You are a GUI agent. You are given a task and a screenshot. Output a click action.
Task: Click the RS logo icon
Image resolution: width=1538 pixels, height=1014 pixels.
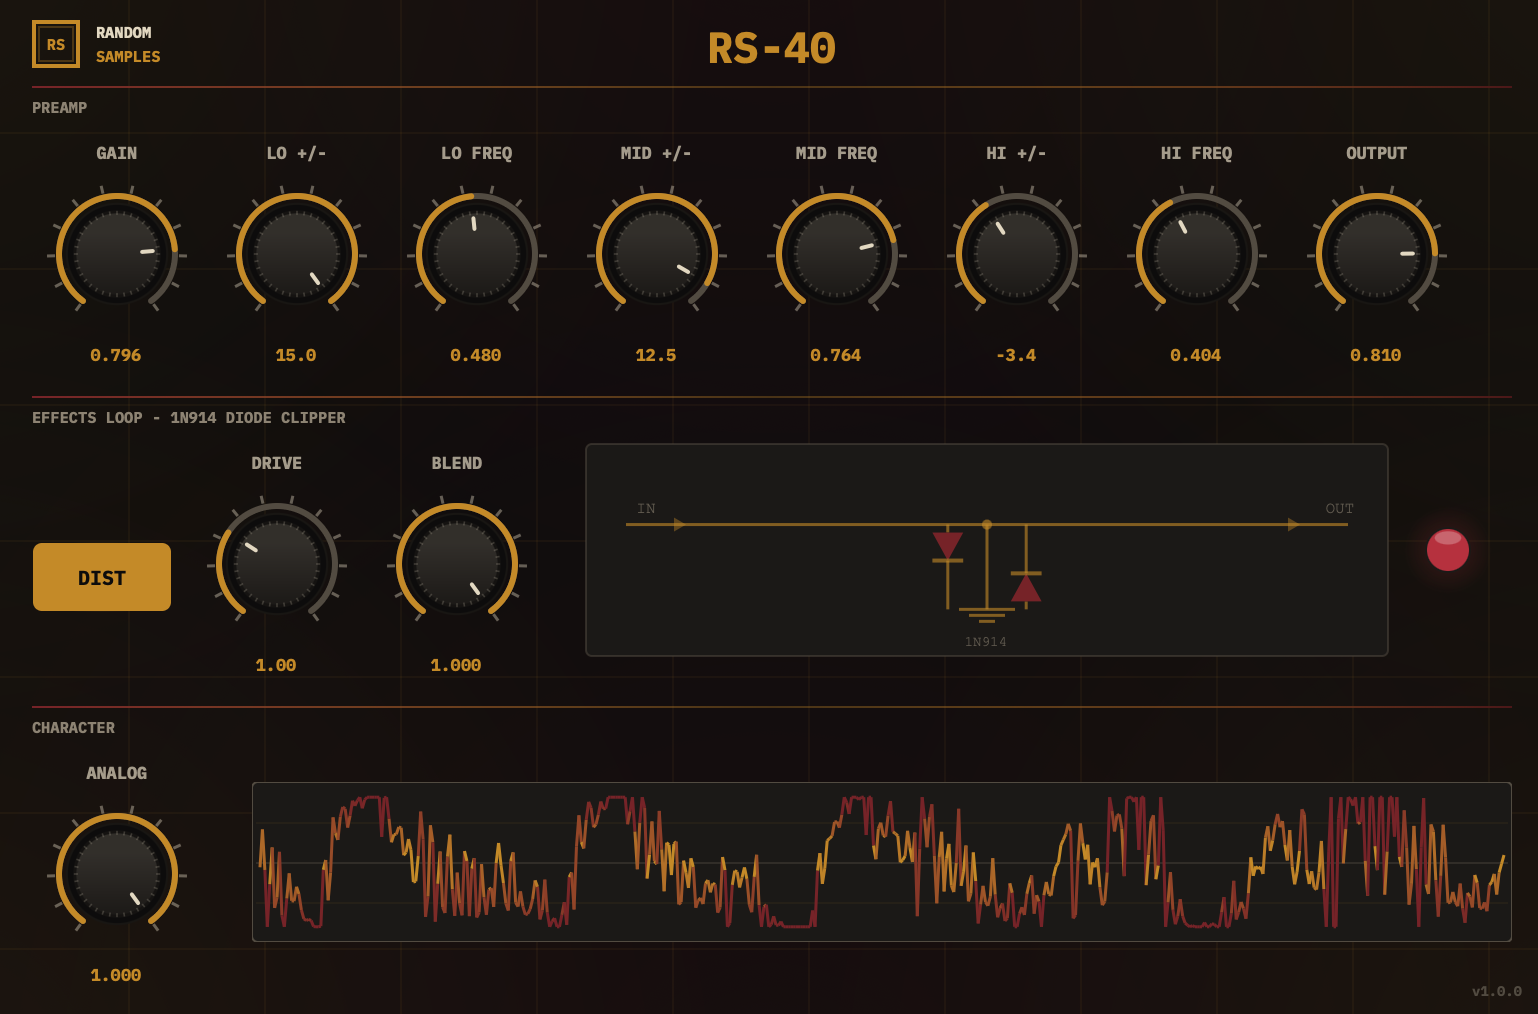pyautogui.click(x=56, y=44)
